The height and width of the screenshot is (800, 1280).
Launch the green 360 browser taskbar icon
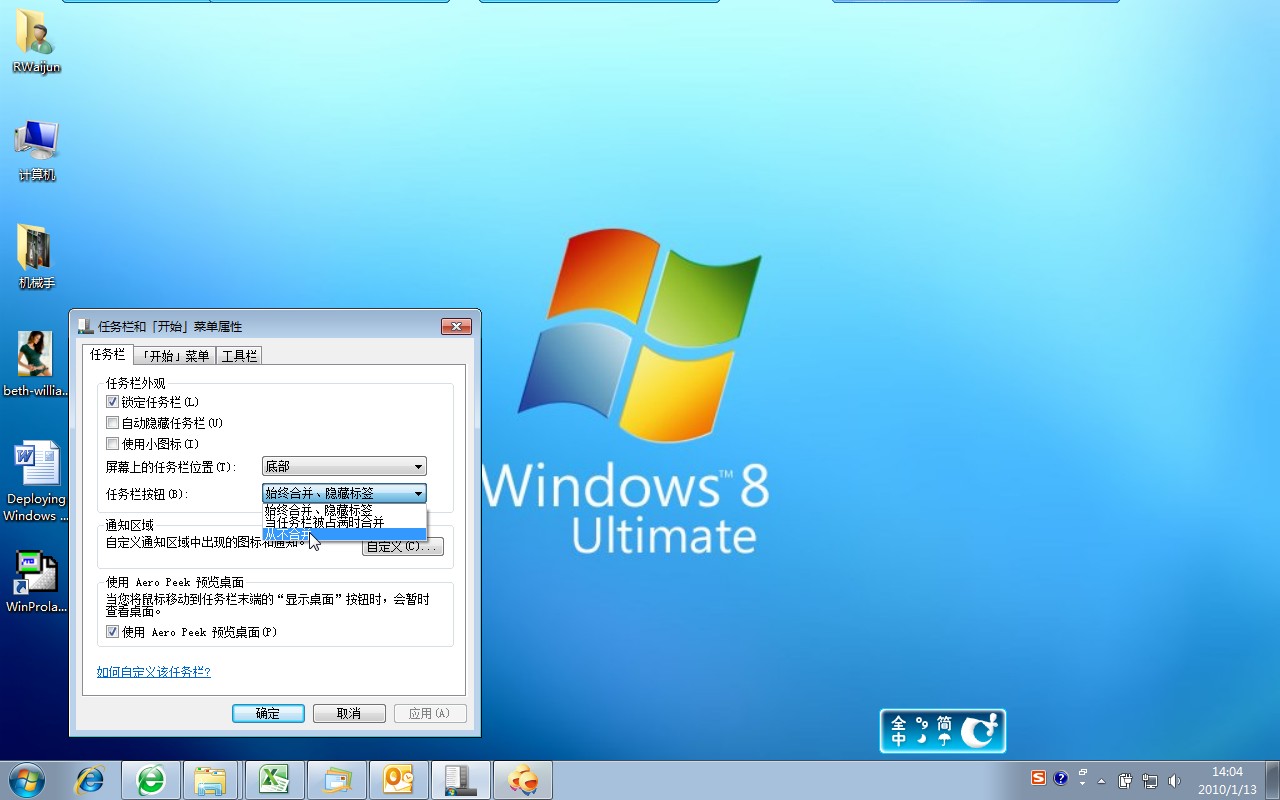coord(151,779)
